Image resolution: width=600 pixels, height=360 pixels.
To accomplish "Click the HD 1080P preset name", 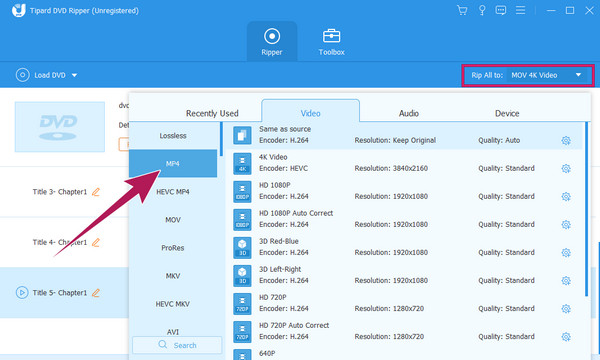I will pos(275,185).
